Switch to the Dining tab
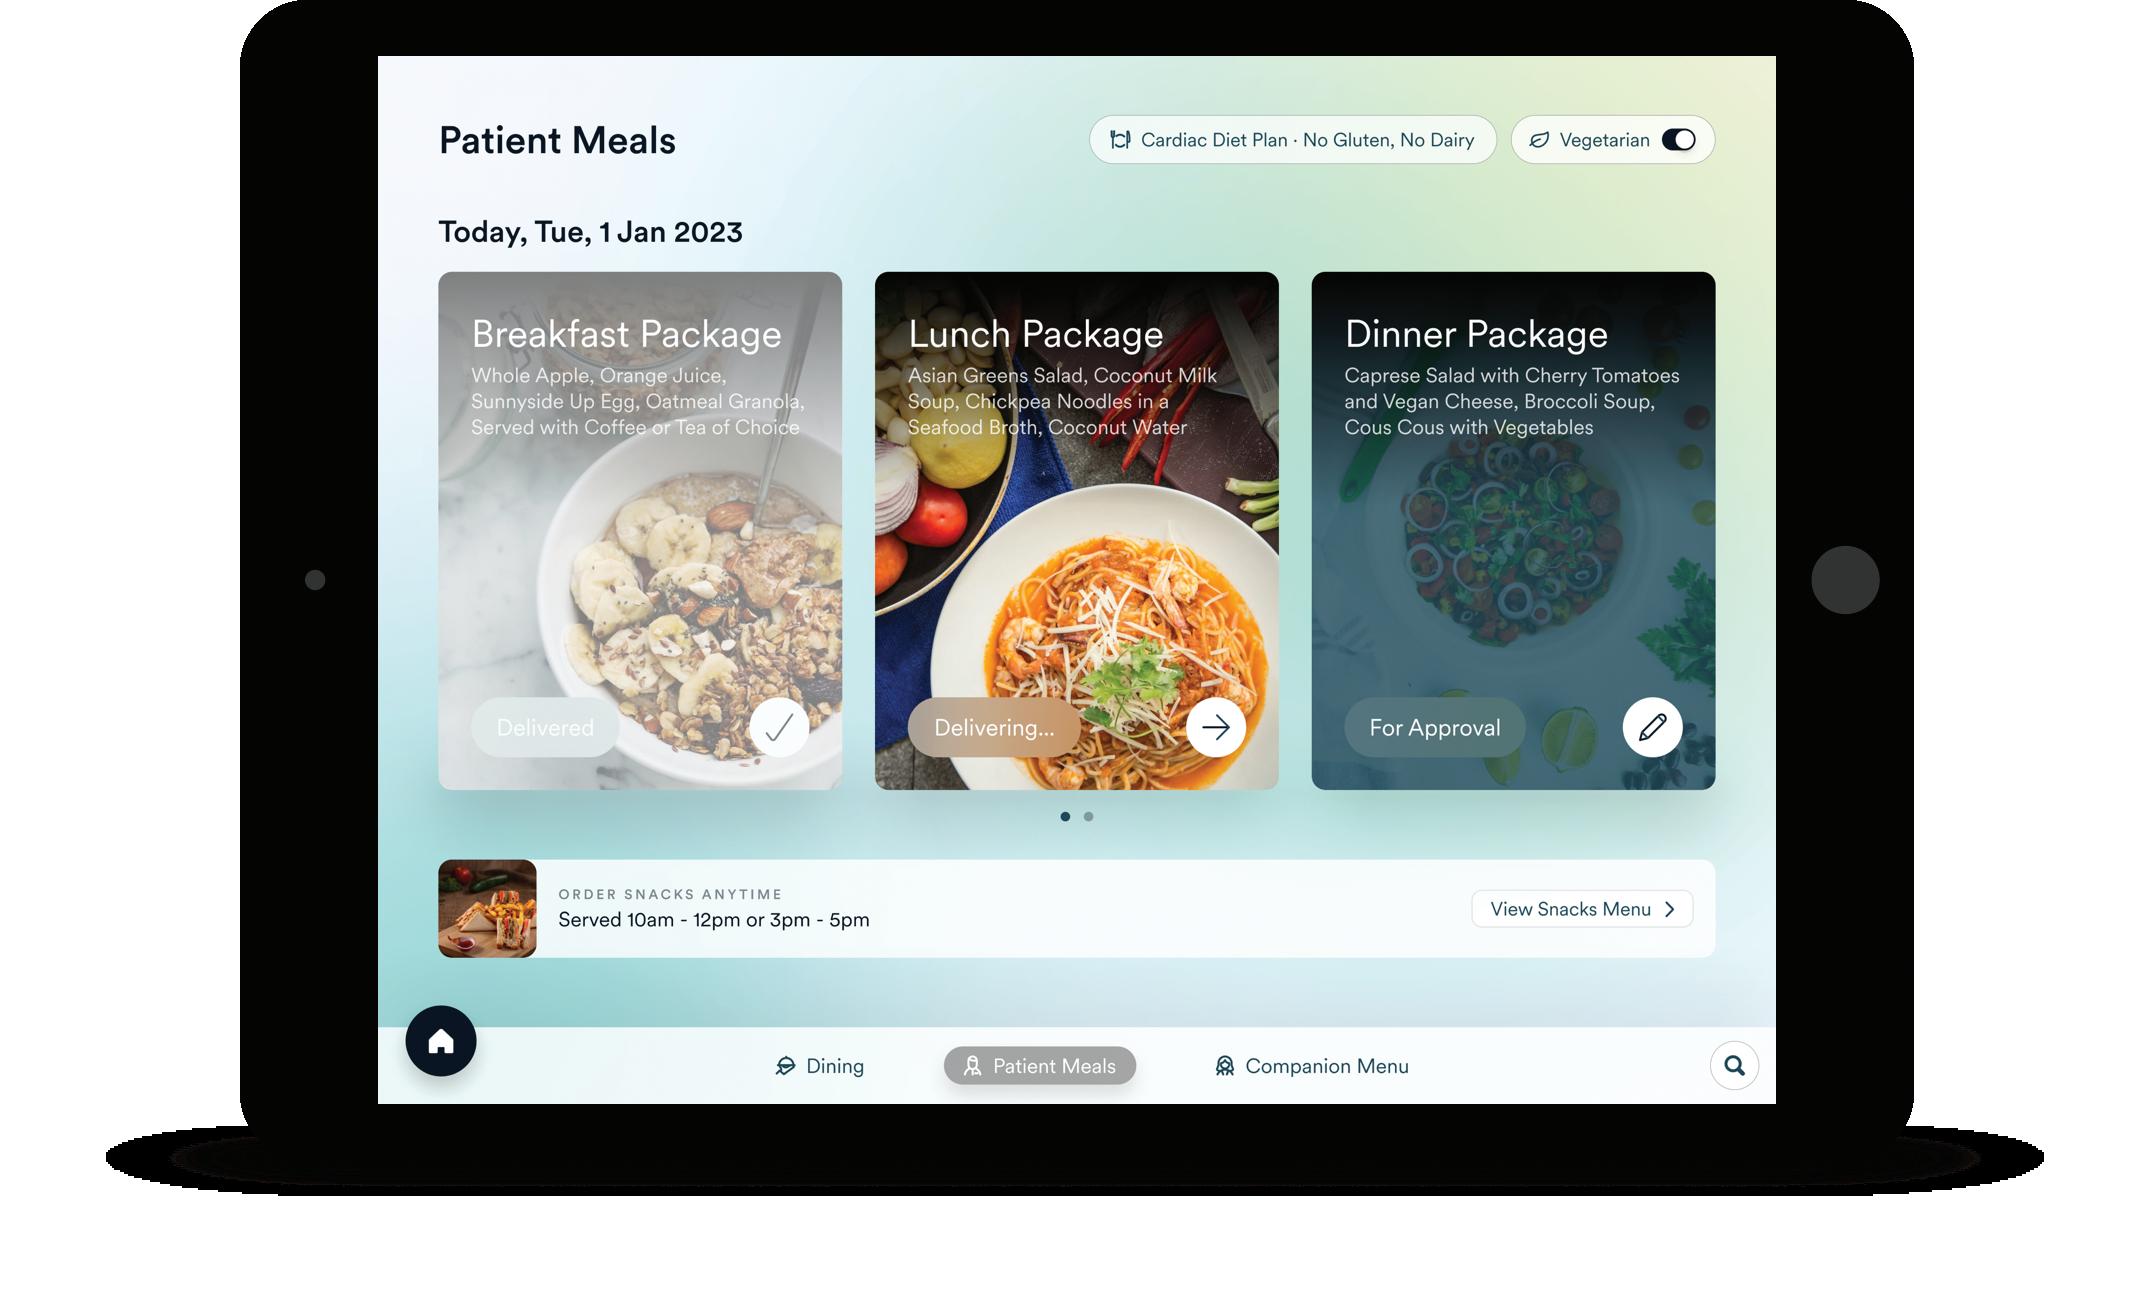 (820, 1066)
